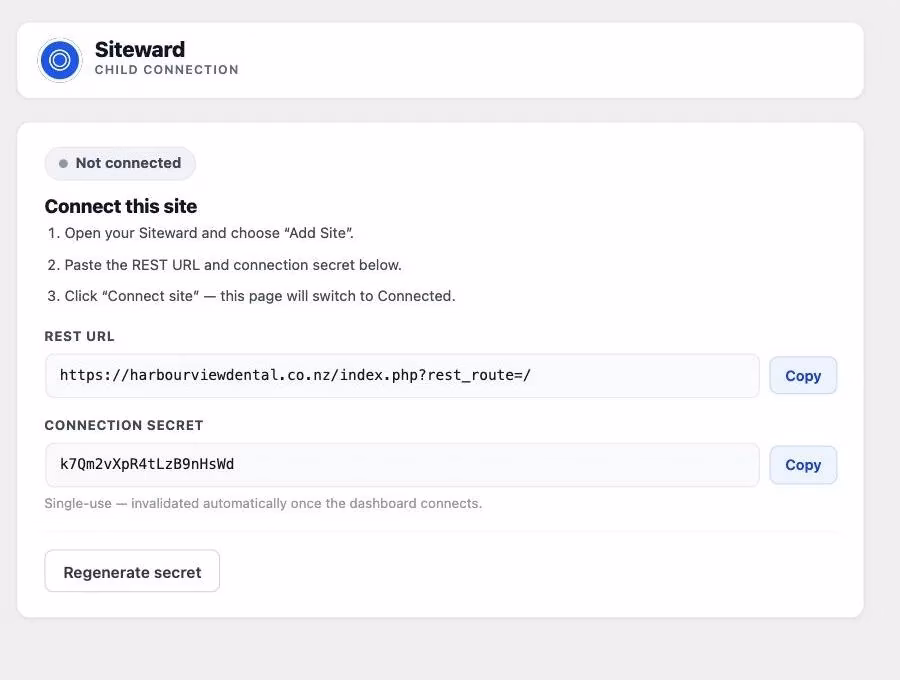Click the Regenerate secret button
Screen dimensions: 900x680
coord(132,572)
